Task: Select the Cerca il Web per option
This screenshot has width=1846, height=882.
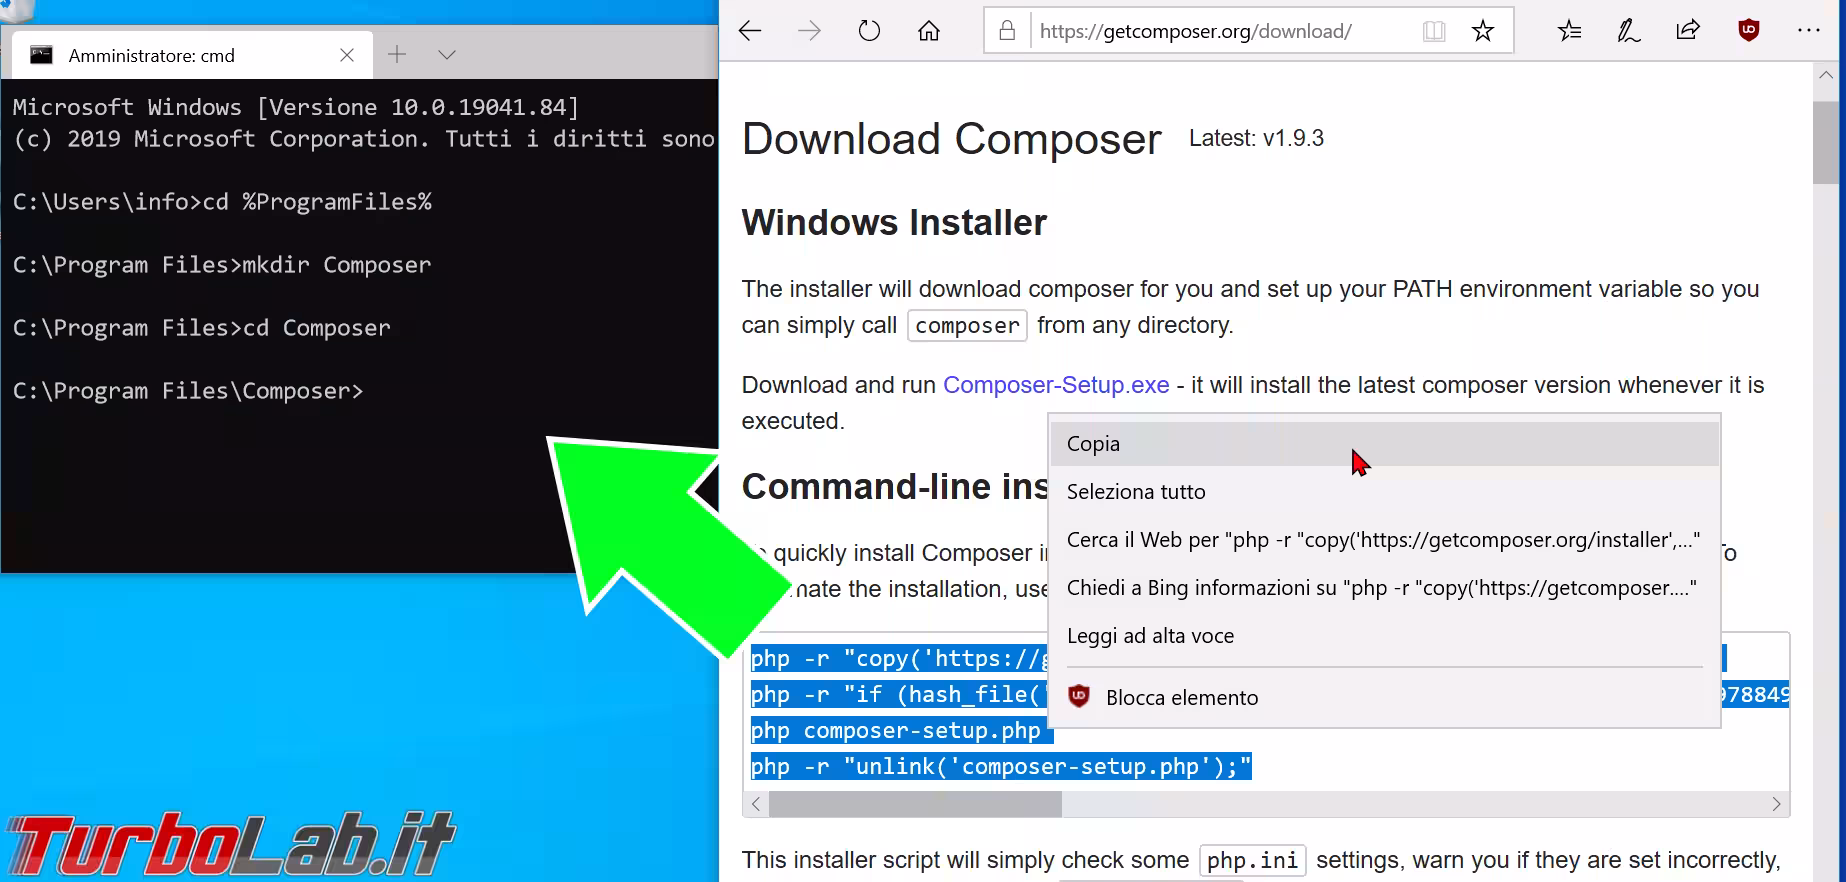Action: (x=1385, y=540)
